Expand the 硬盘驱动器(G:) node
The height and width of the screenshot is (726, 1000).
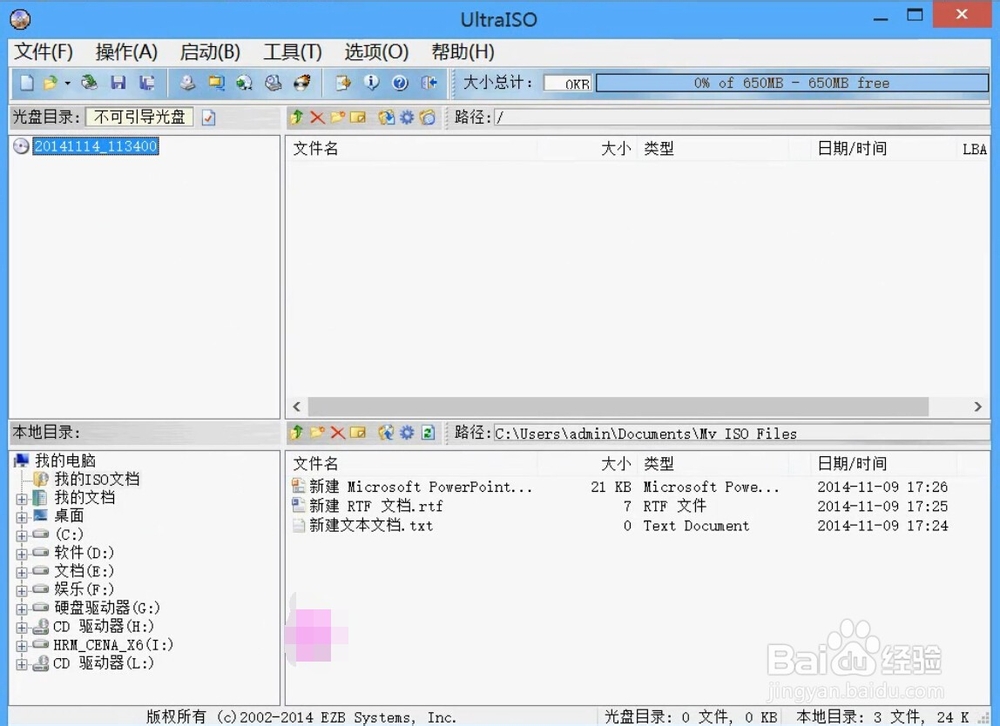point(22,609)
